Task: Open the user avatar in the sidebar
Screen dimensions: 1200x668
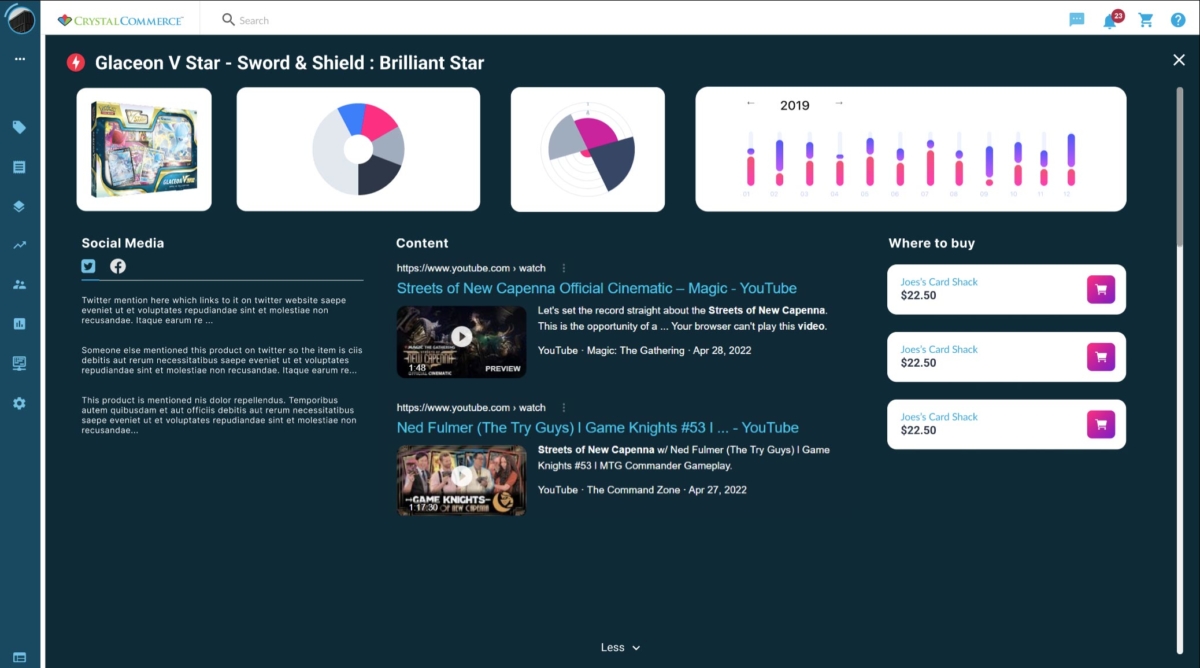Action: pos(21,19)
